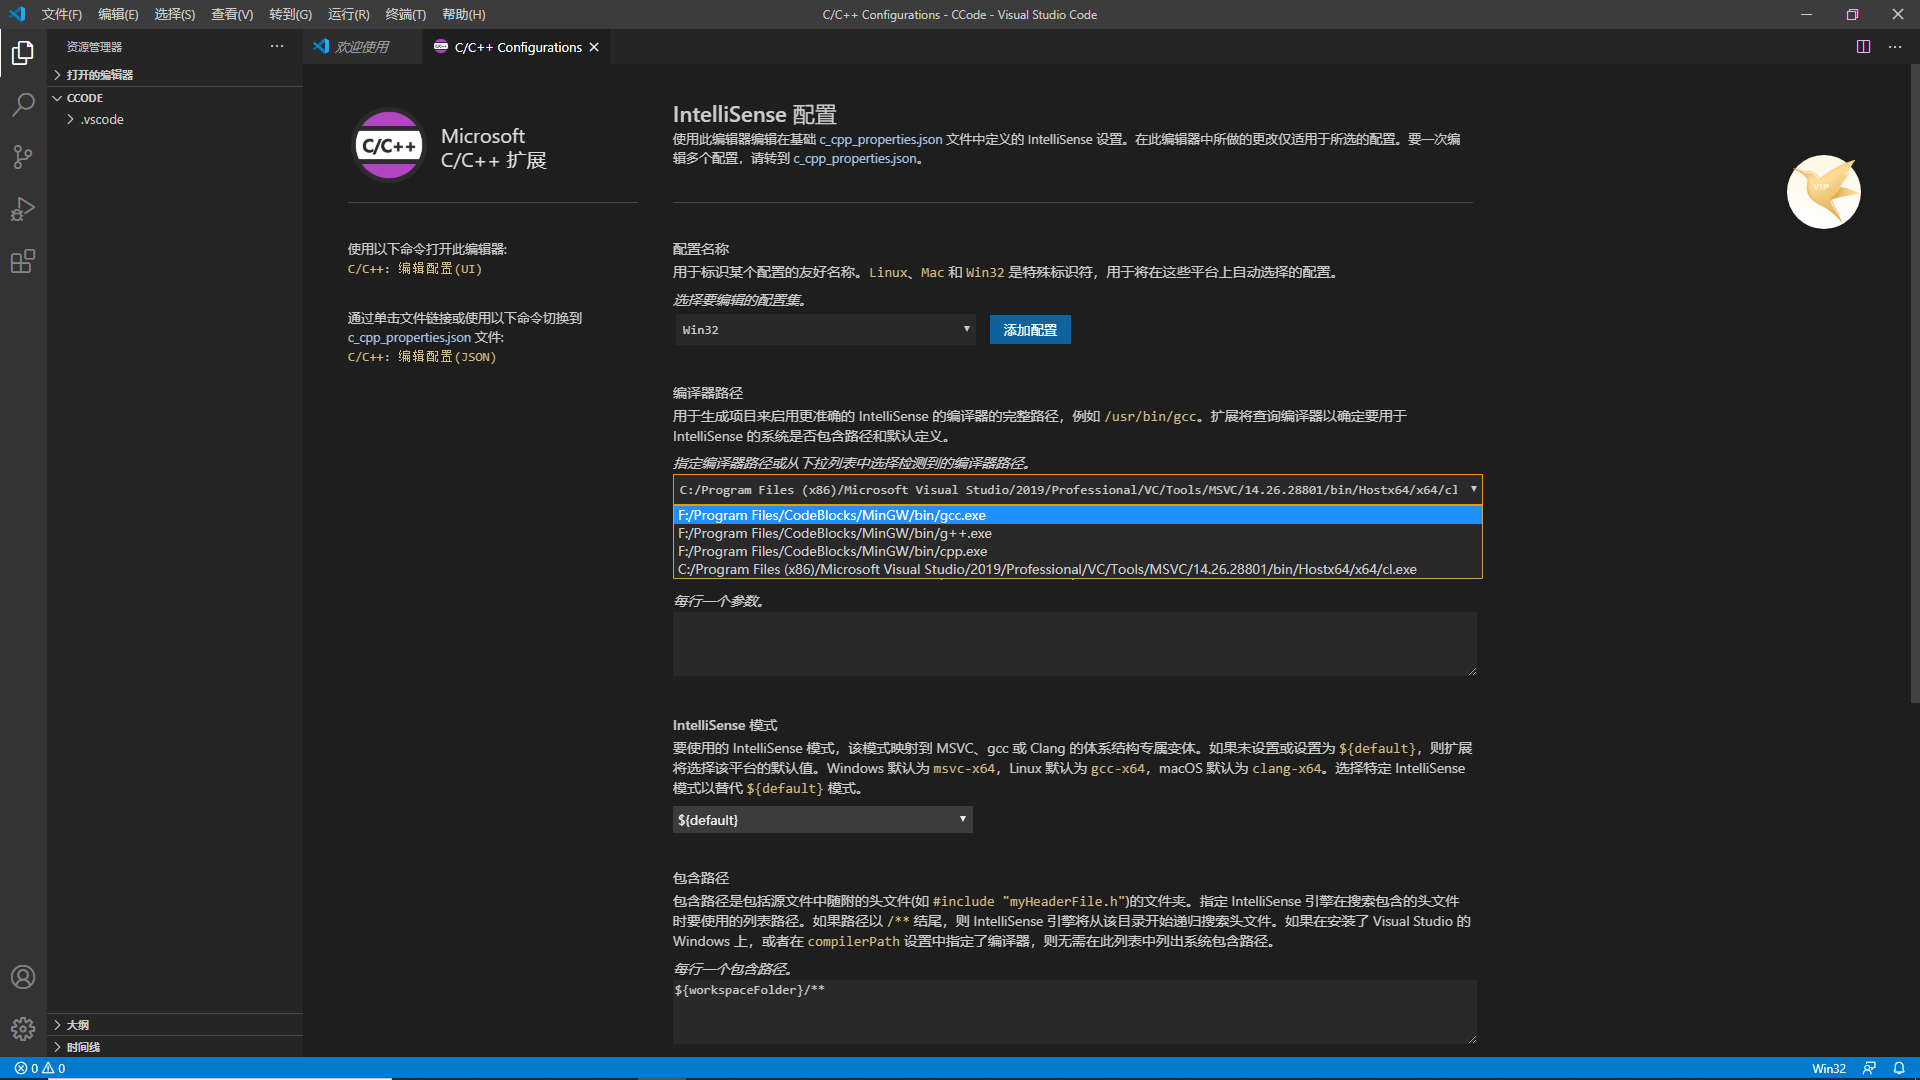Open the Accounts menu icon

tap(23, 977)
